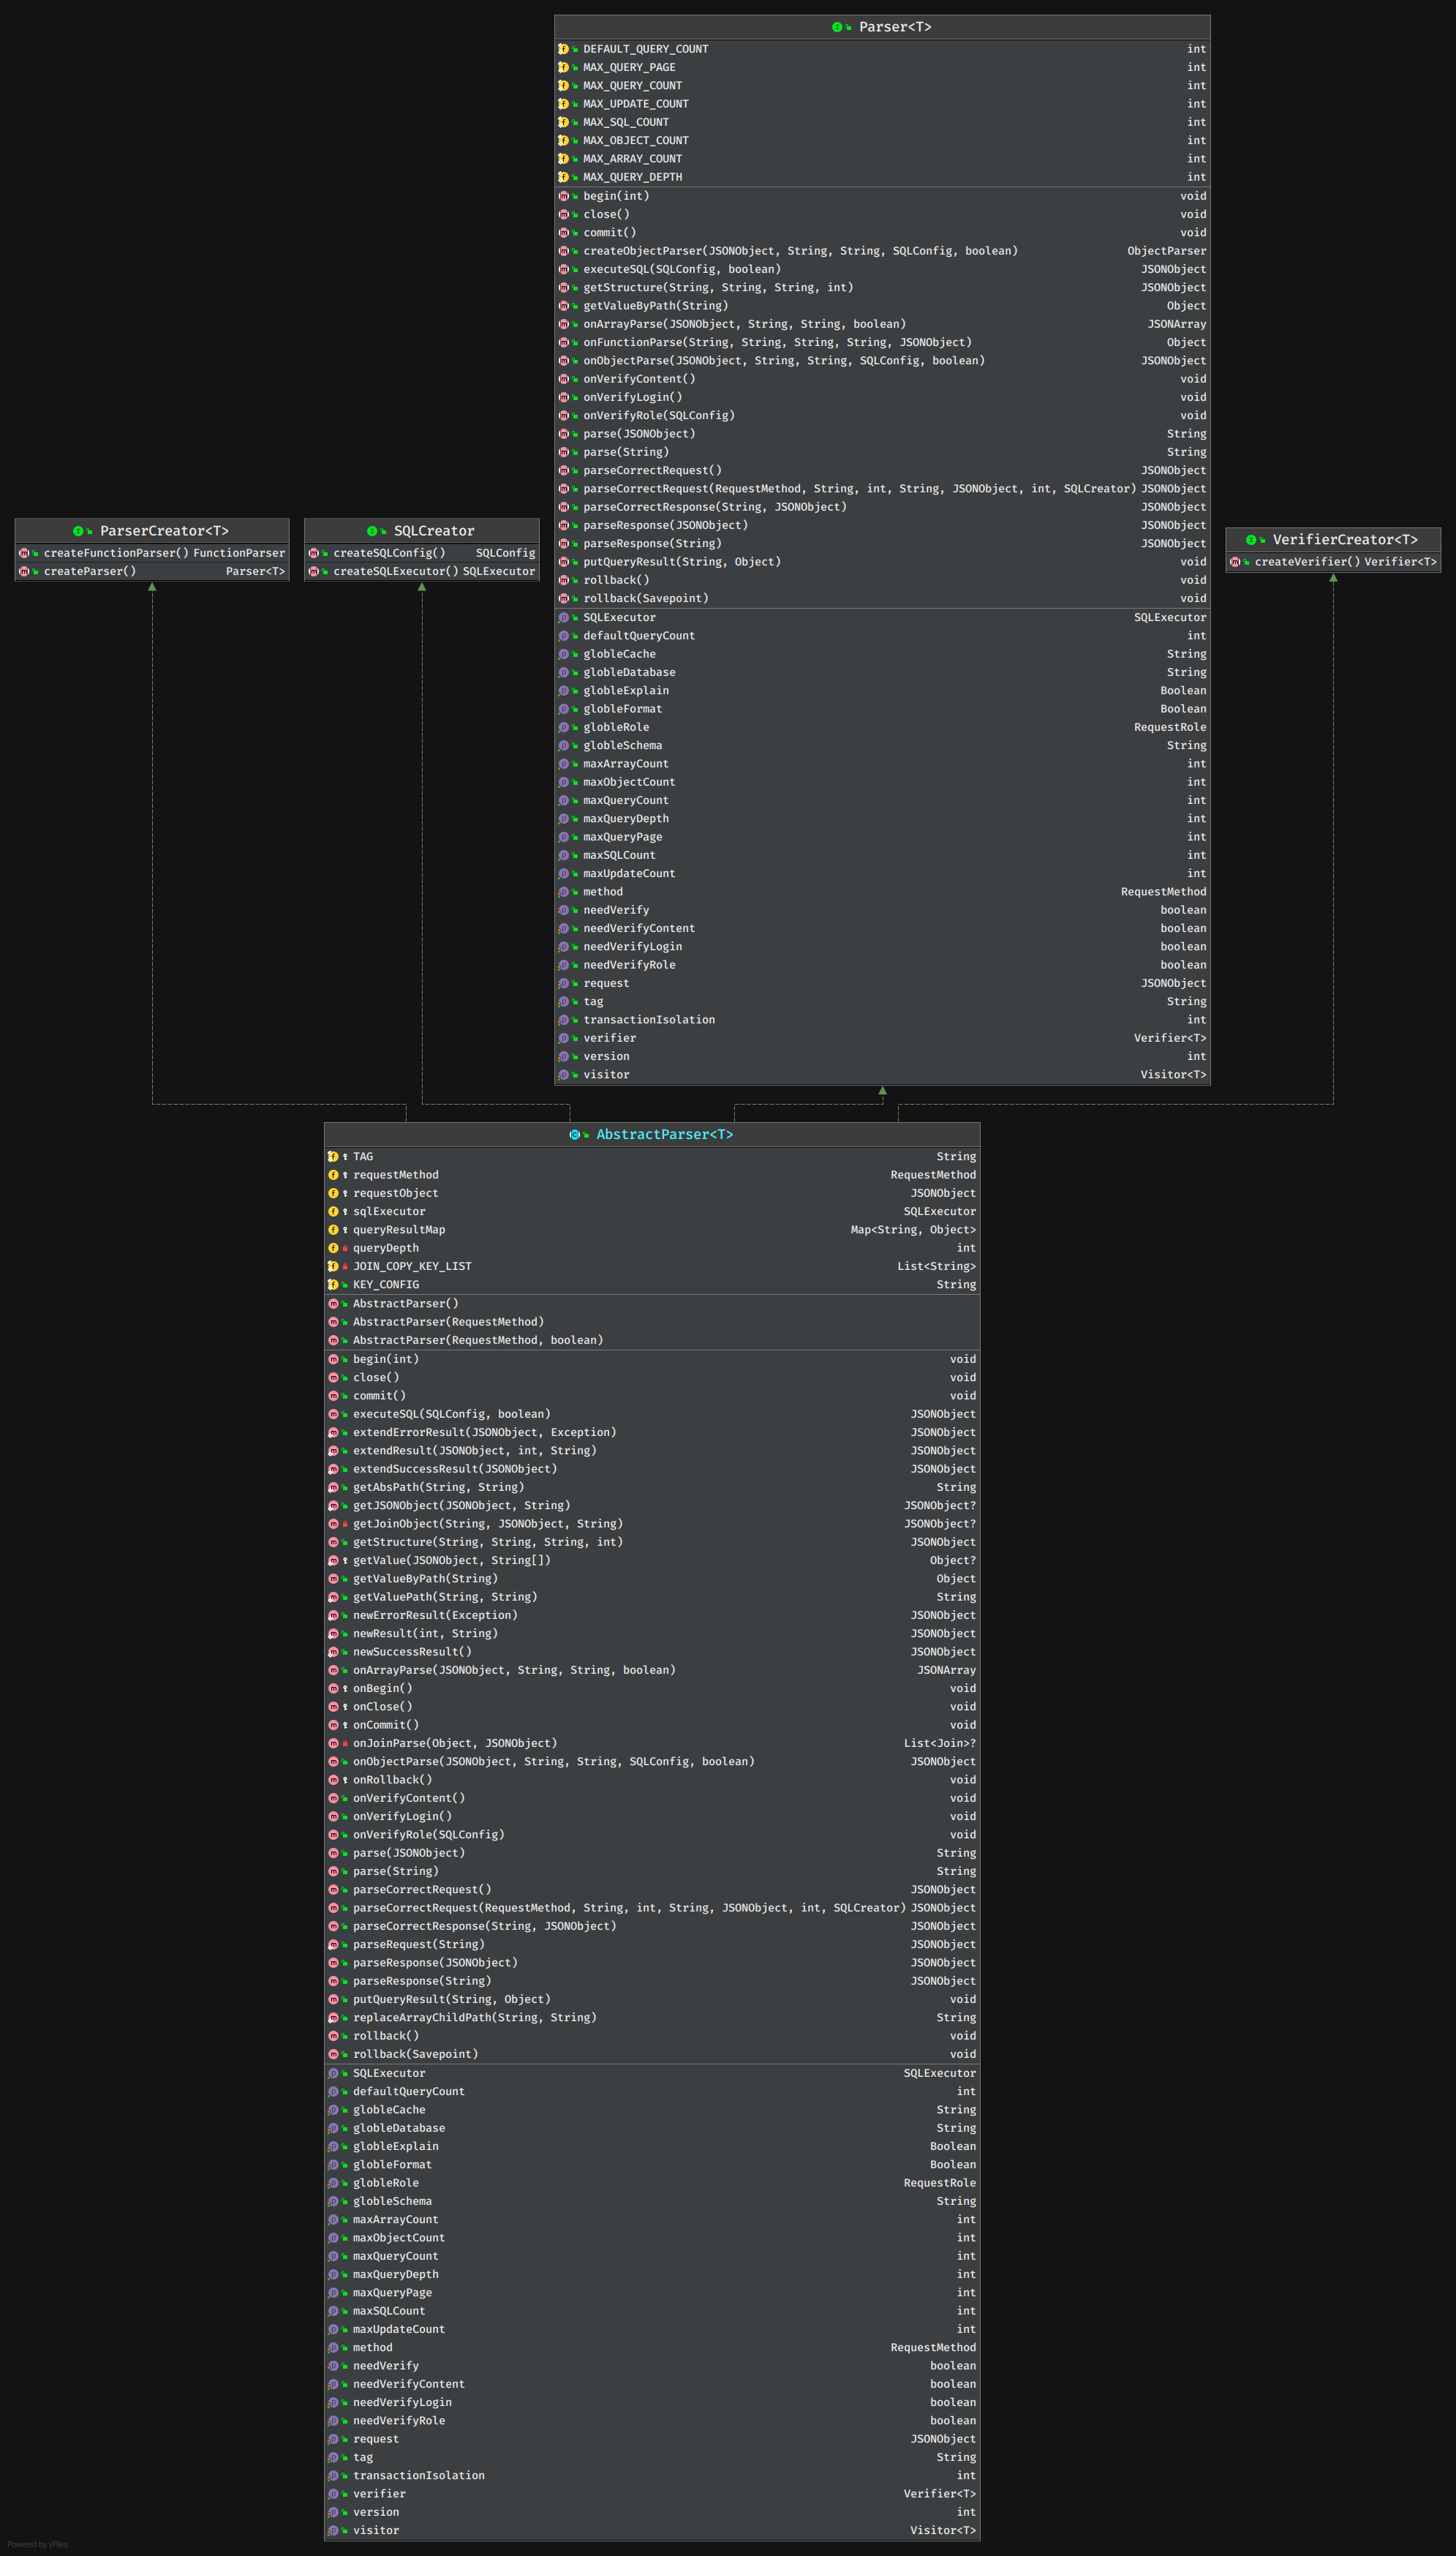This screenshot has height=2556, width=1456.
Task: Click KEY_CONFIG field in AbstractParser
Action: (x=652, y=1284)
